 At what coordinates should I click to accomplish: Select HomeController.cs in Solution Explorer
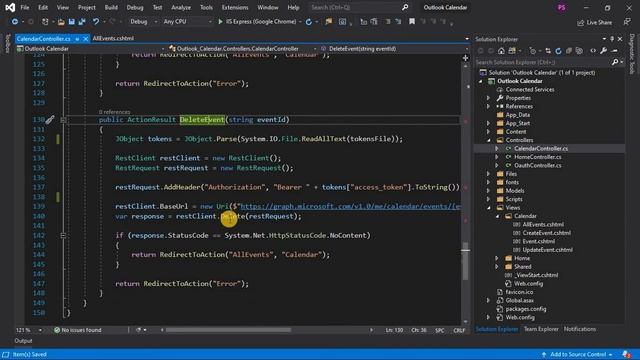coord(537,157)
